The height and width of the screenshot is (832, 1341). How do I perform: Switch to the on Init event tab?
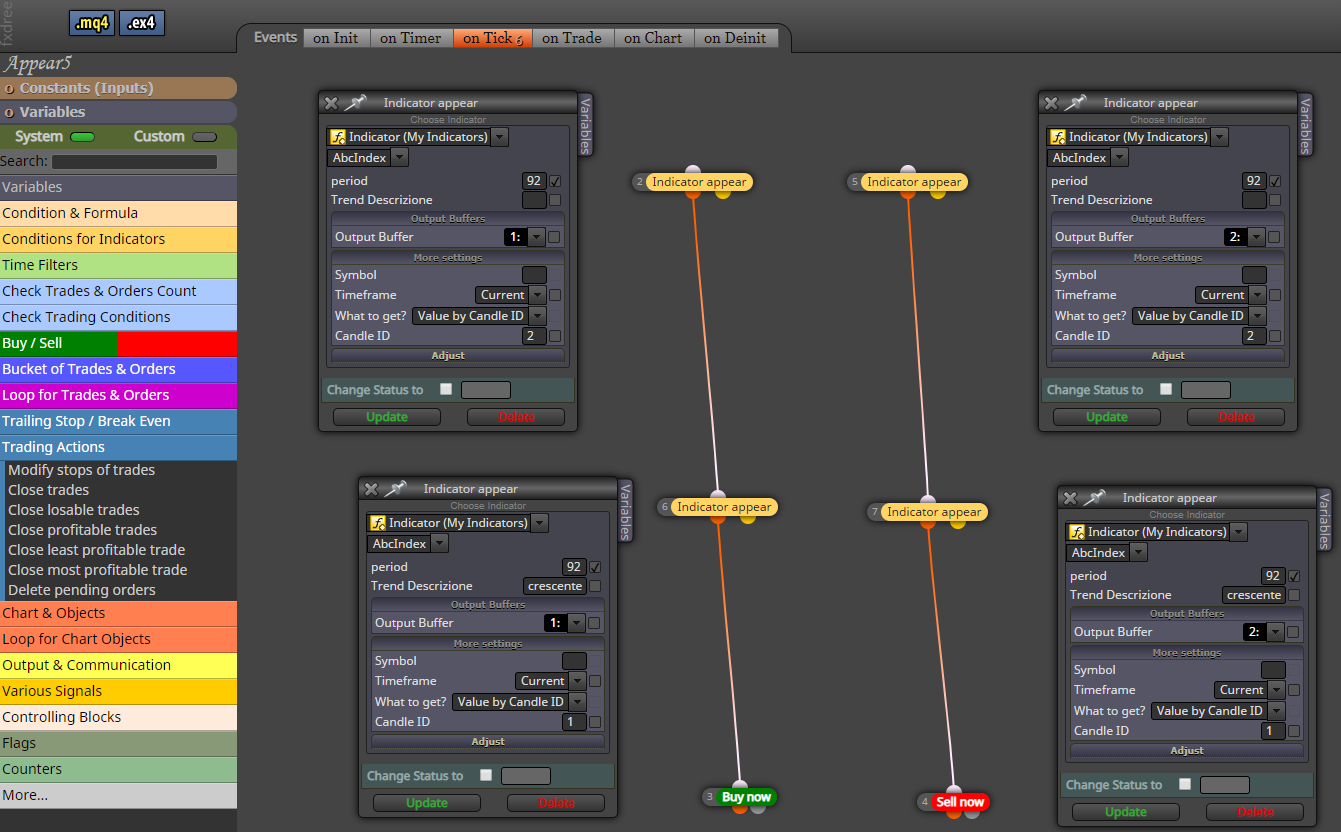point(335,38)
